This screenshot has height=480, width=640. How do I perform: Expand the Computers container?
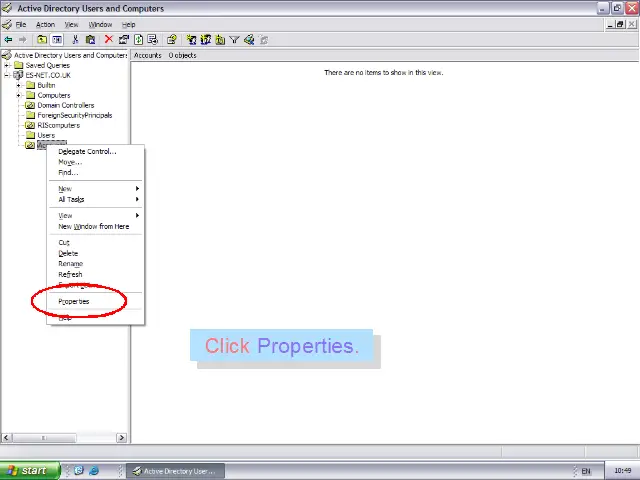[18, 95]
